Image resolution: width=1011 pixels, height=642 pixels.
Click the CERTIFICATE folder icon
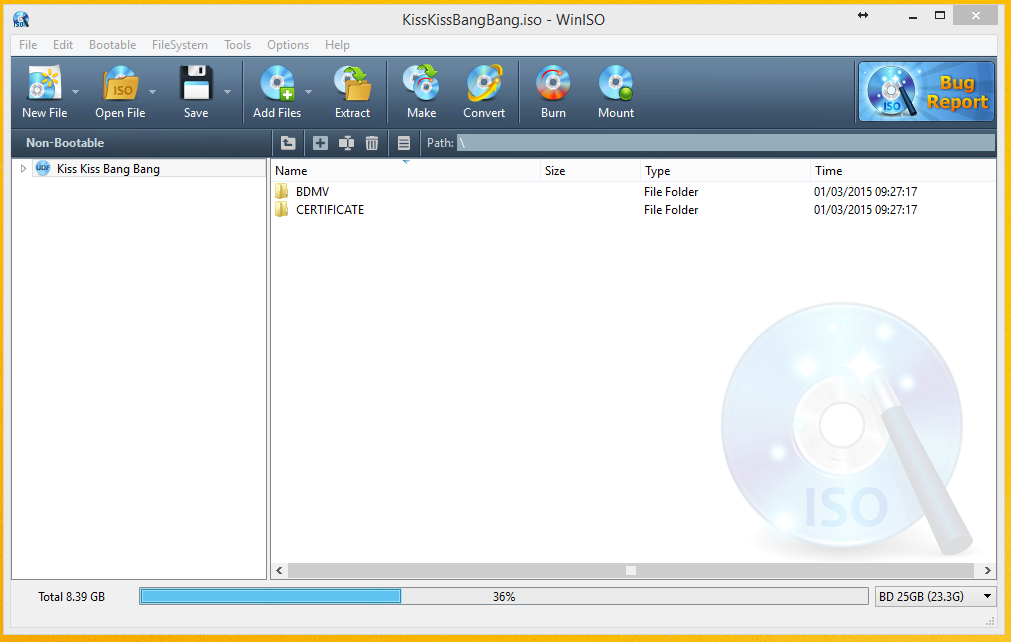point(282,209)
